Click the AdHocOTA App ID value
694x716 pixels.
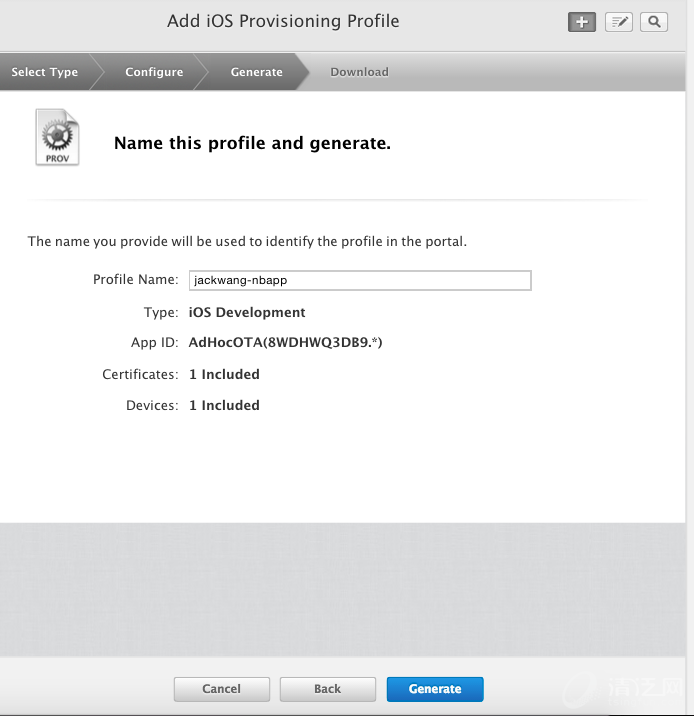[x=285, y=343]
